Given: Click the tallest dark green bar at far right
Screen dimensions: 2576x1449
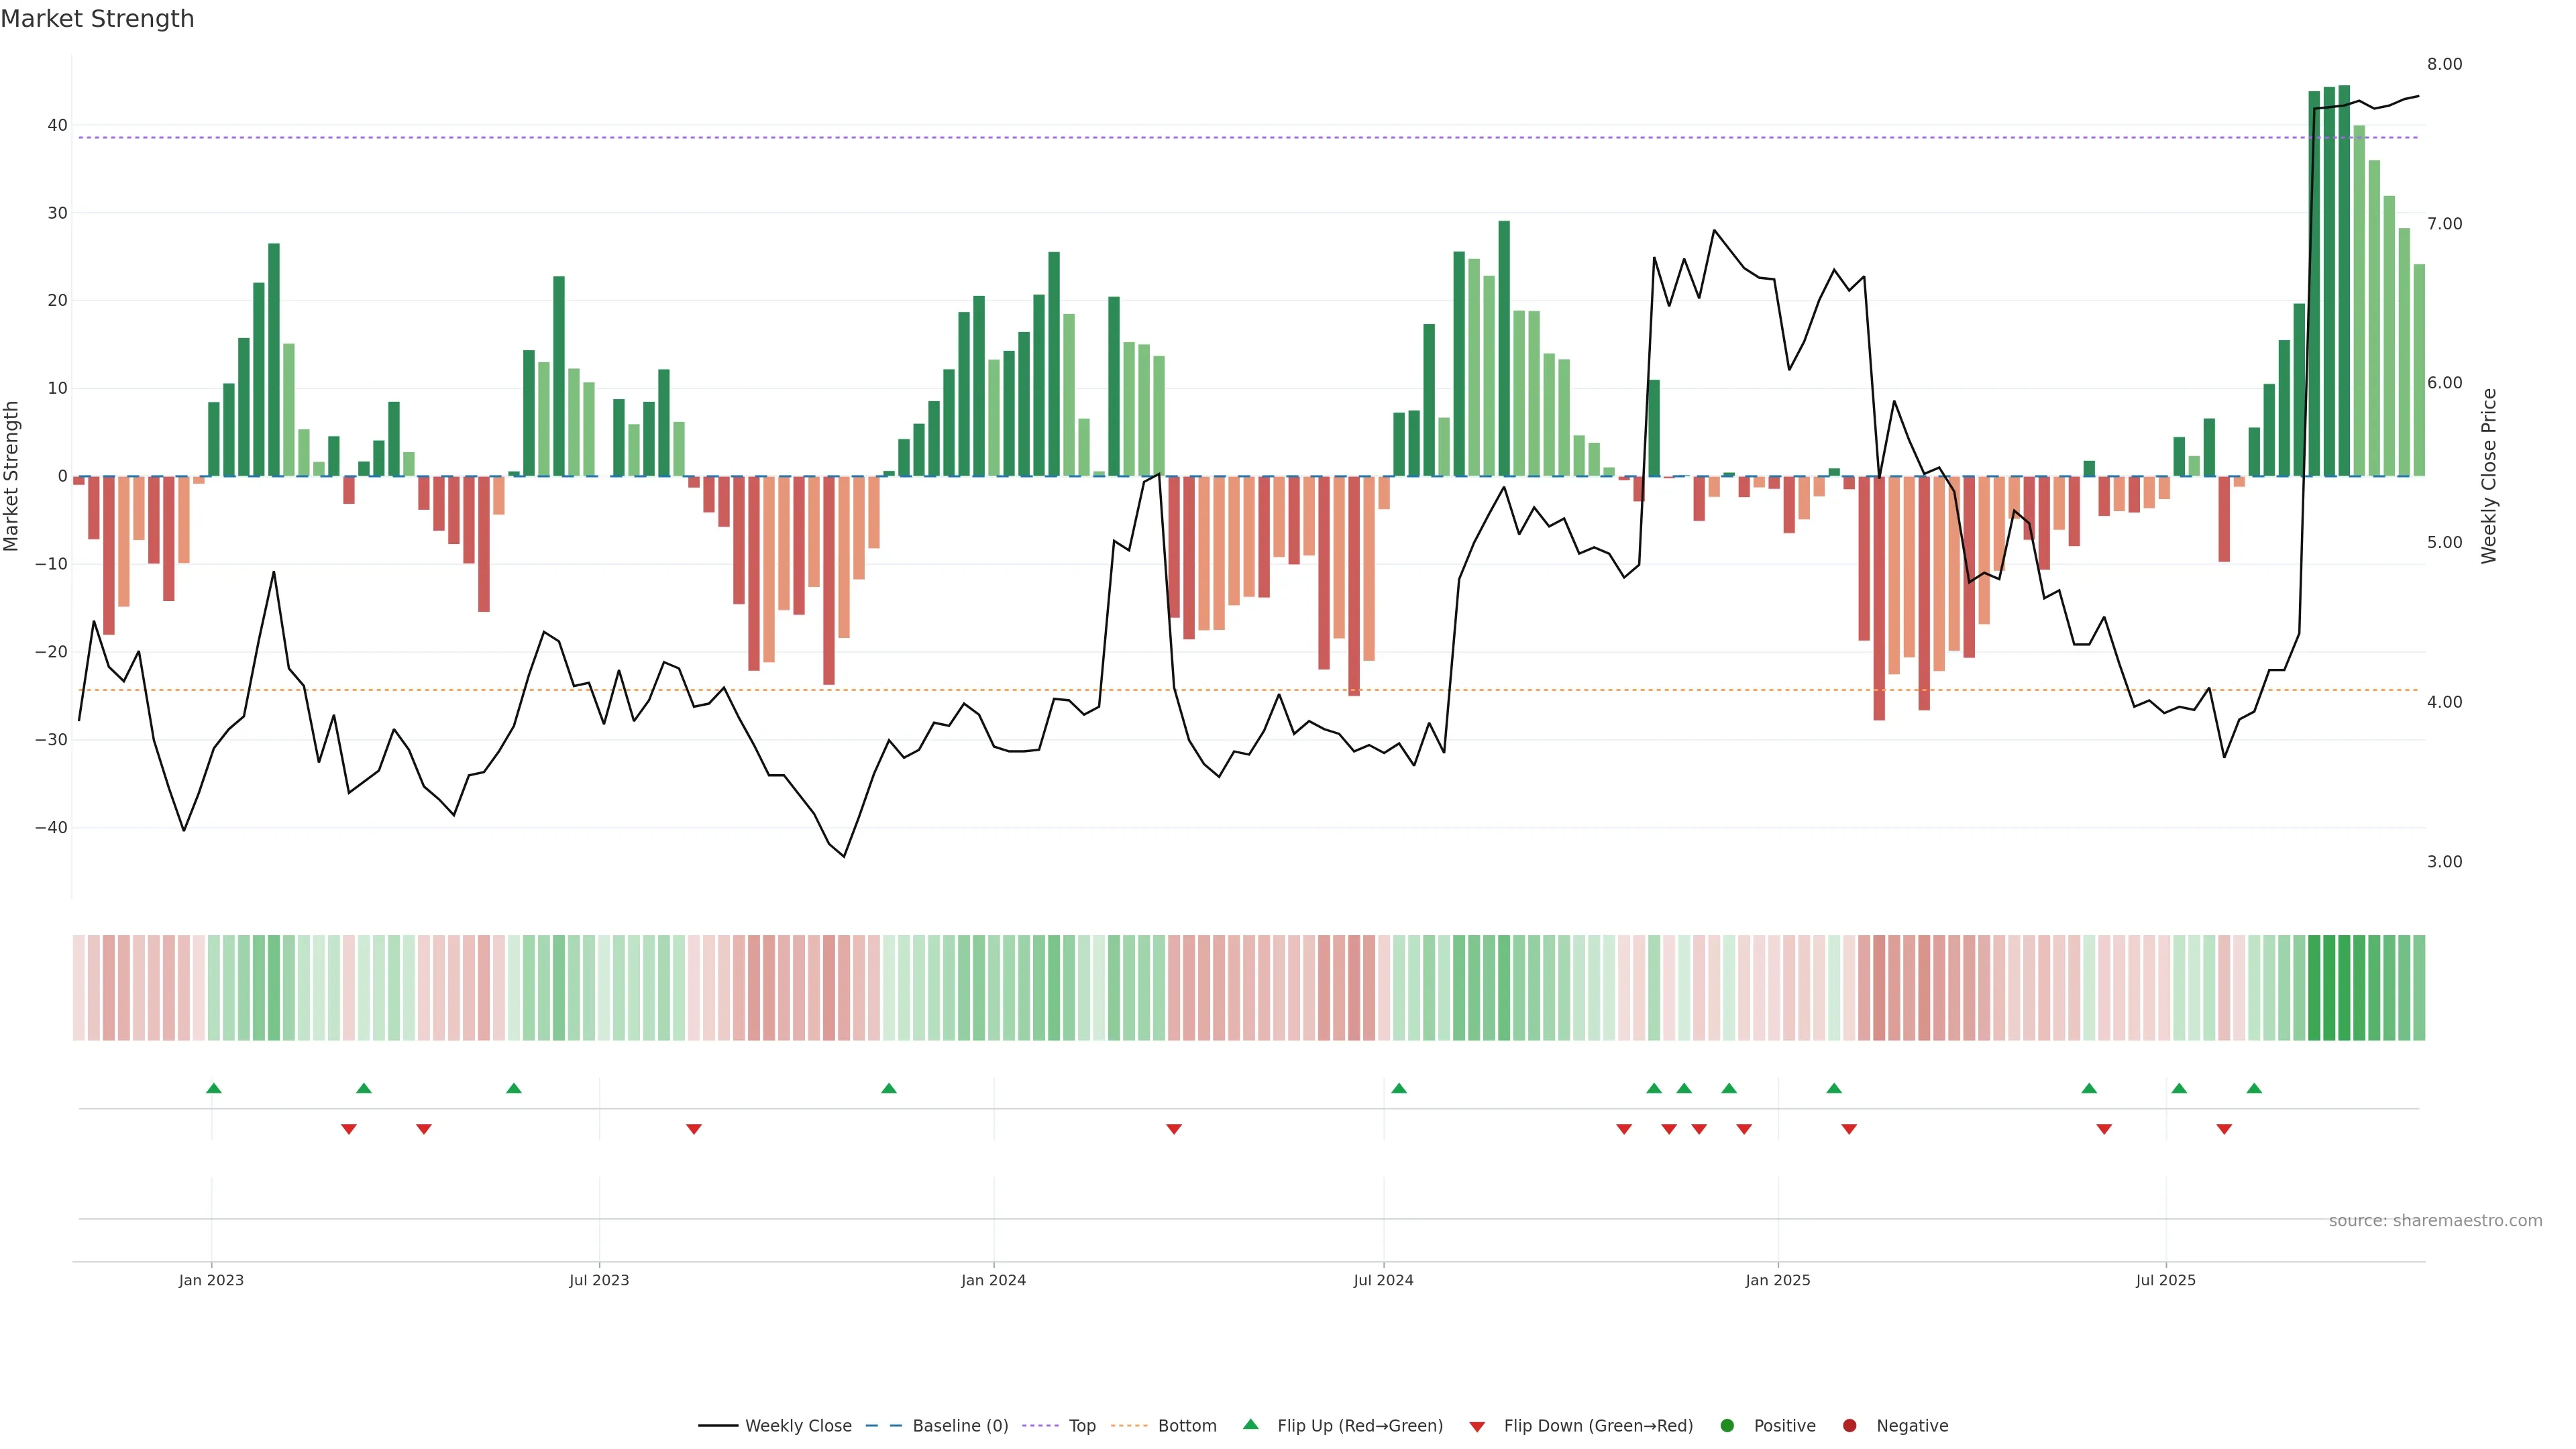Looking at the screenshot, I should pyautogui.click(x=2344, y=280).
